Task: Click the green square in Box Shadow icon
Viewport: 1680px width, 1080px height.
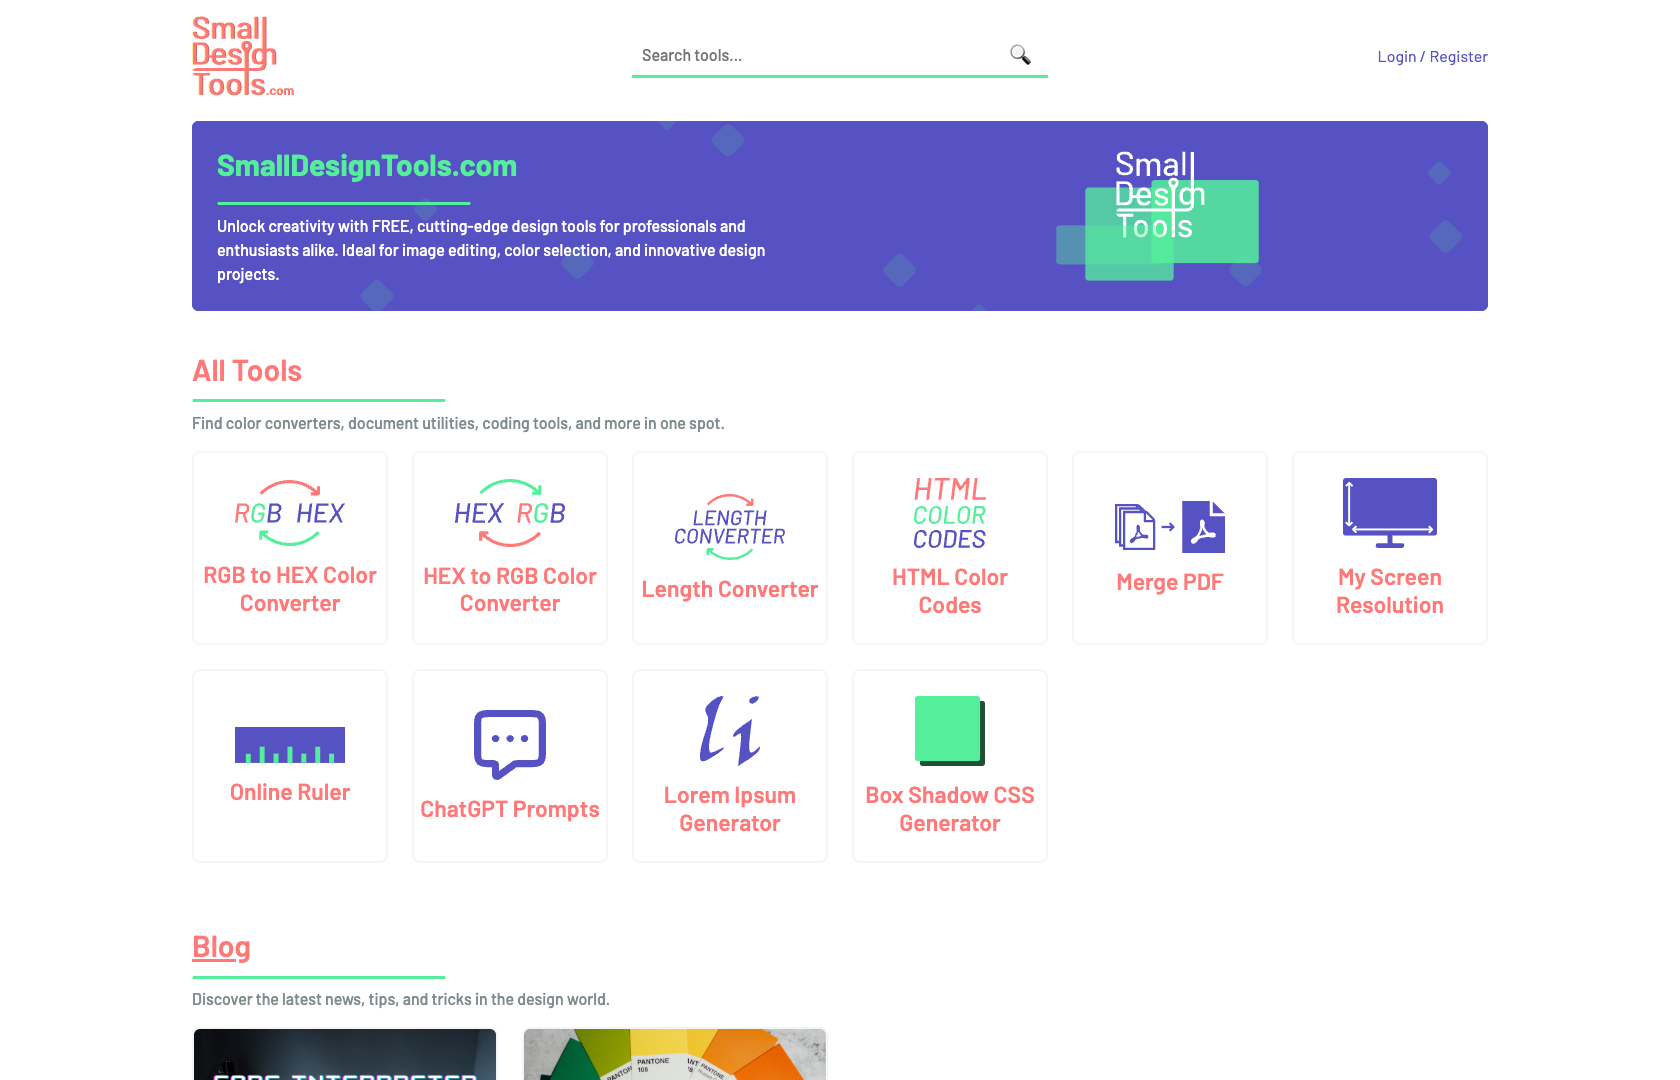Action: (x=946, y=730)
